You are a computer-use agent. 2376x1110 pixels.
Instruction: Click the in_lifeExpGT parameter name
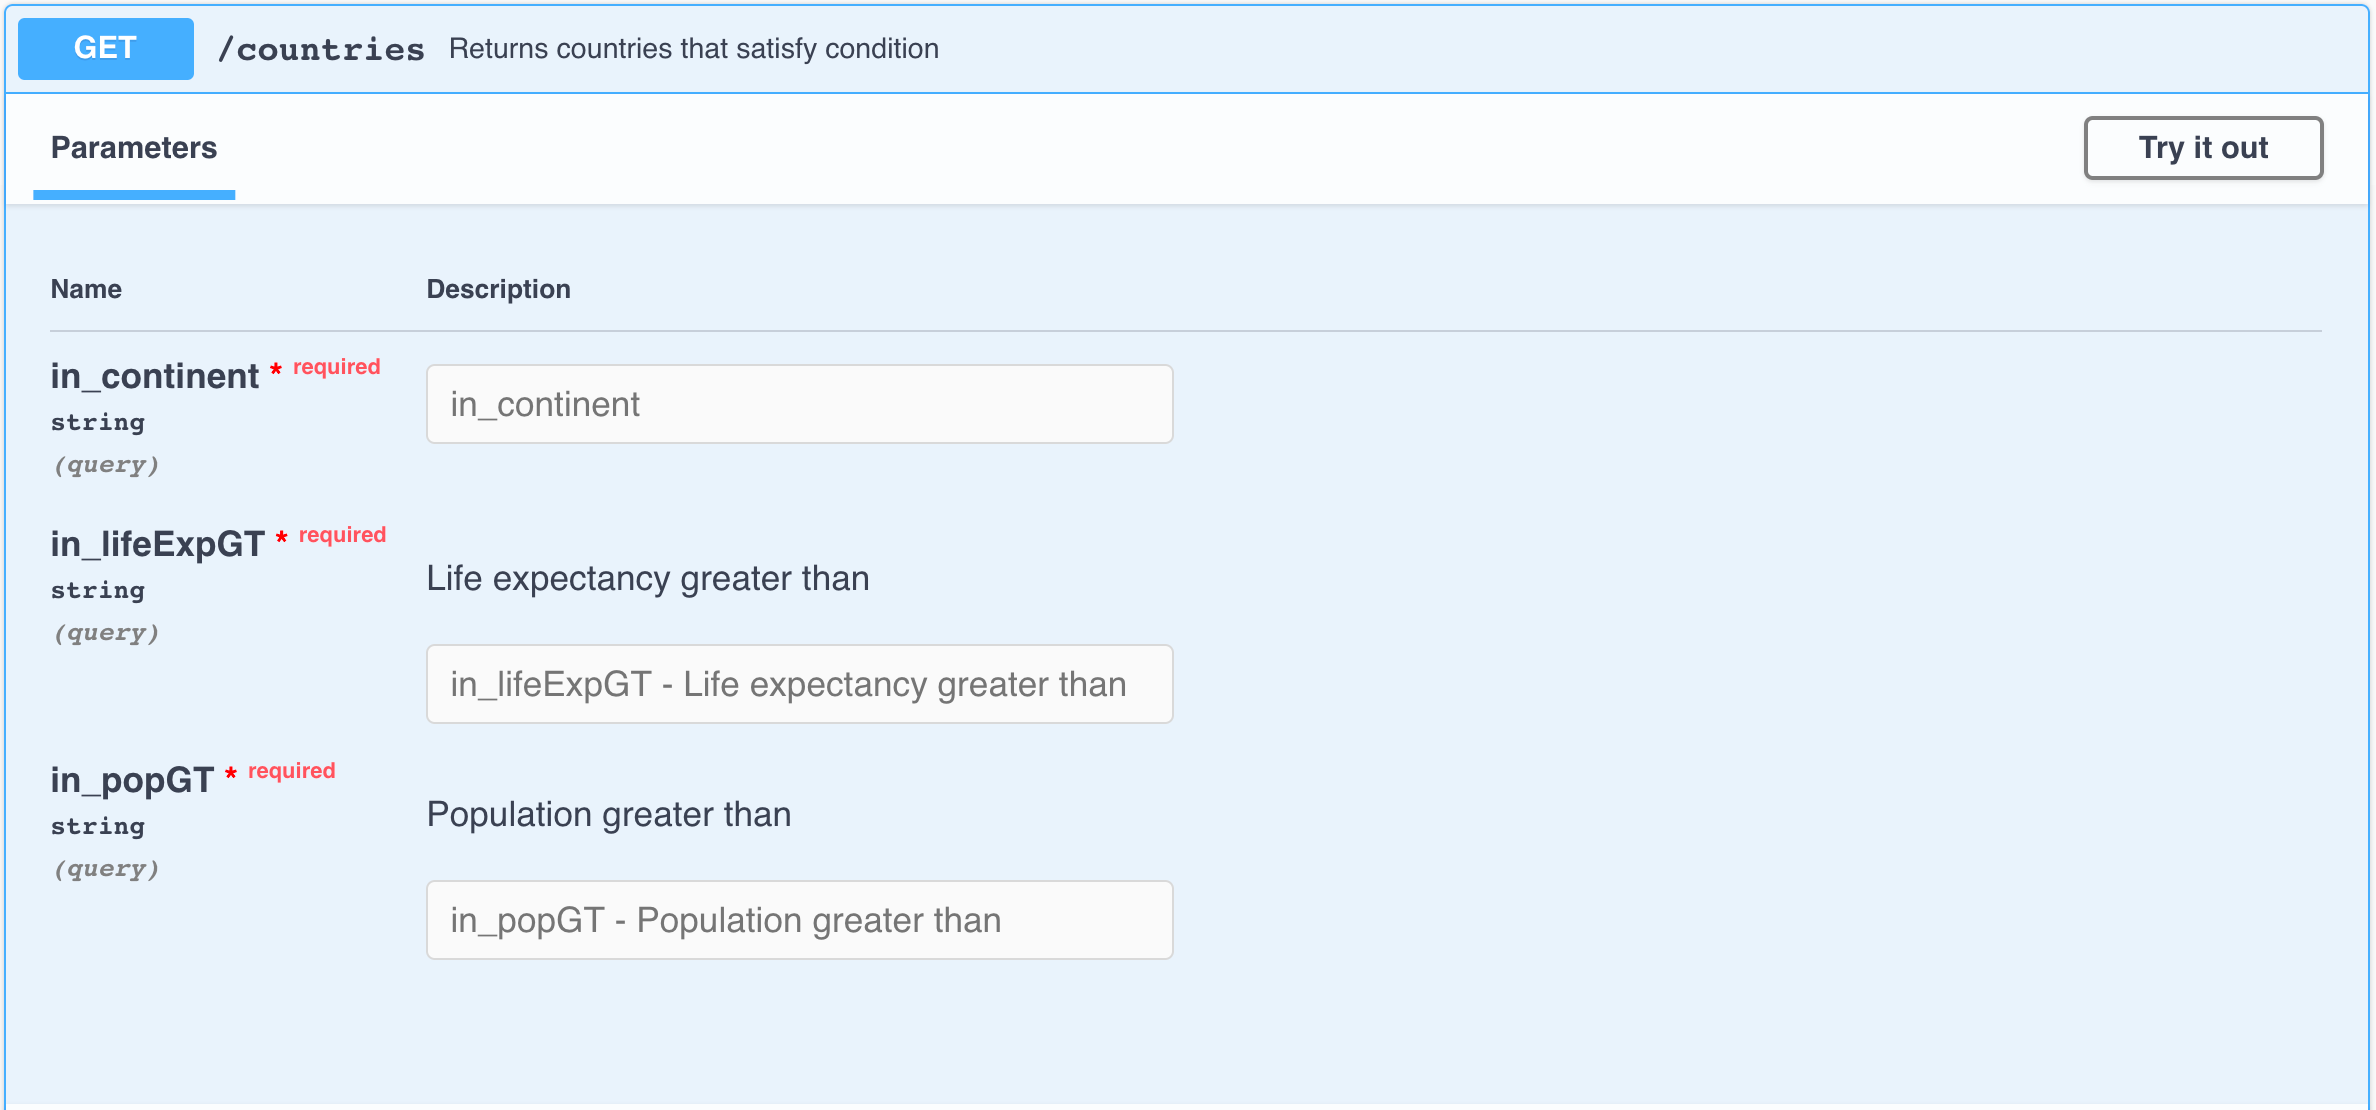coord(158,544)
